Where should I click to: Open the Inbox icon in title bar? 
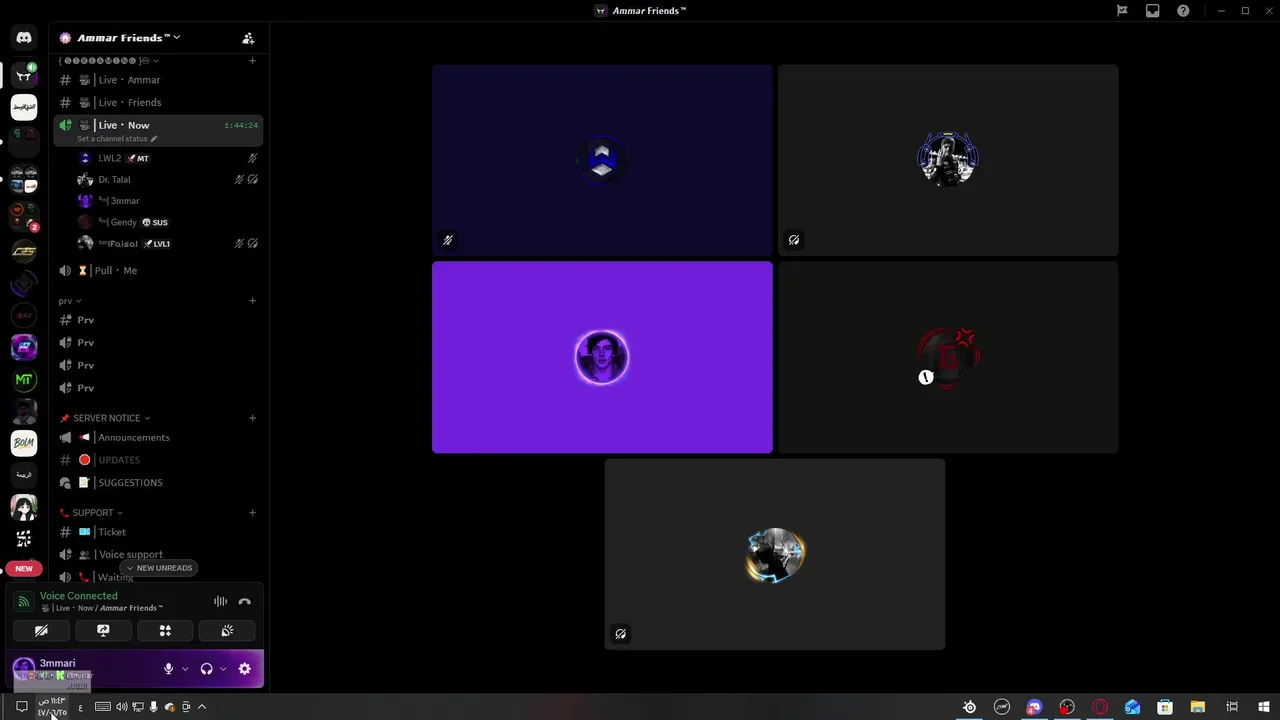pos(1152,11)
